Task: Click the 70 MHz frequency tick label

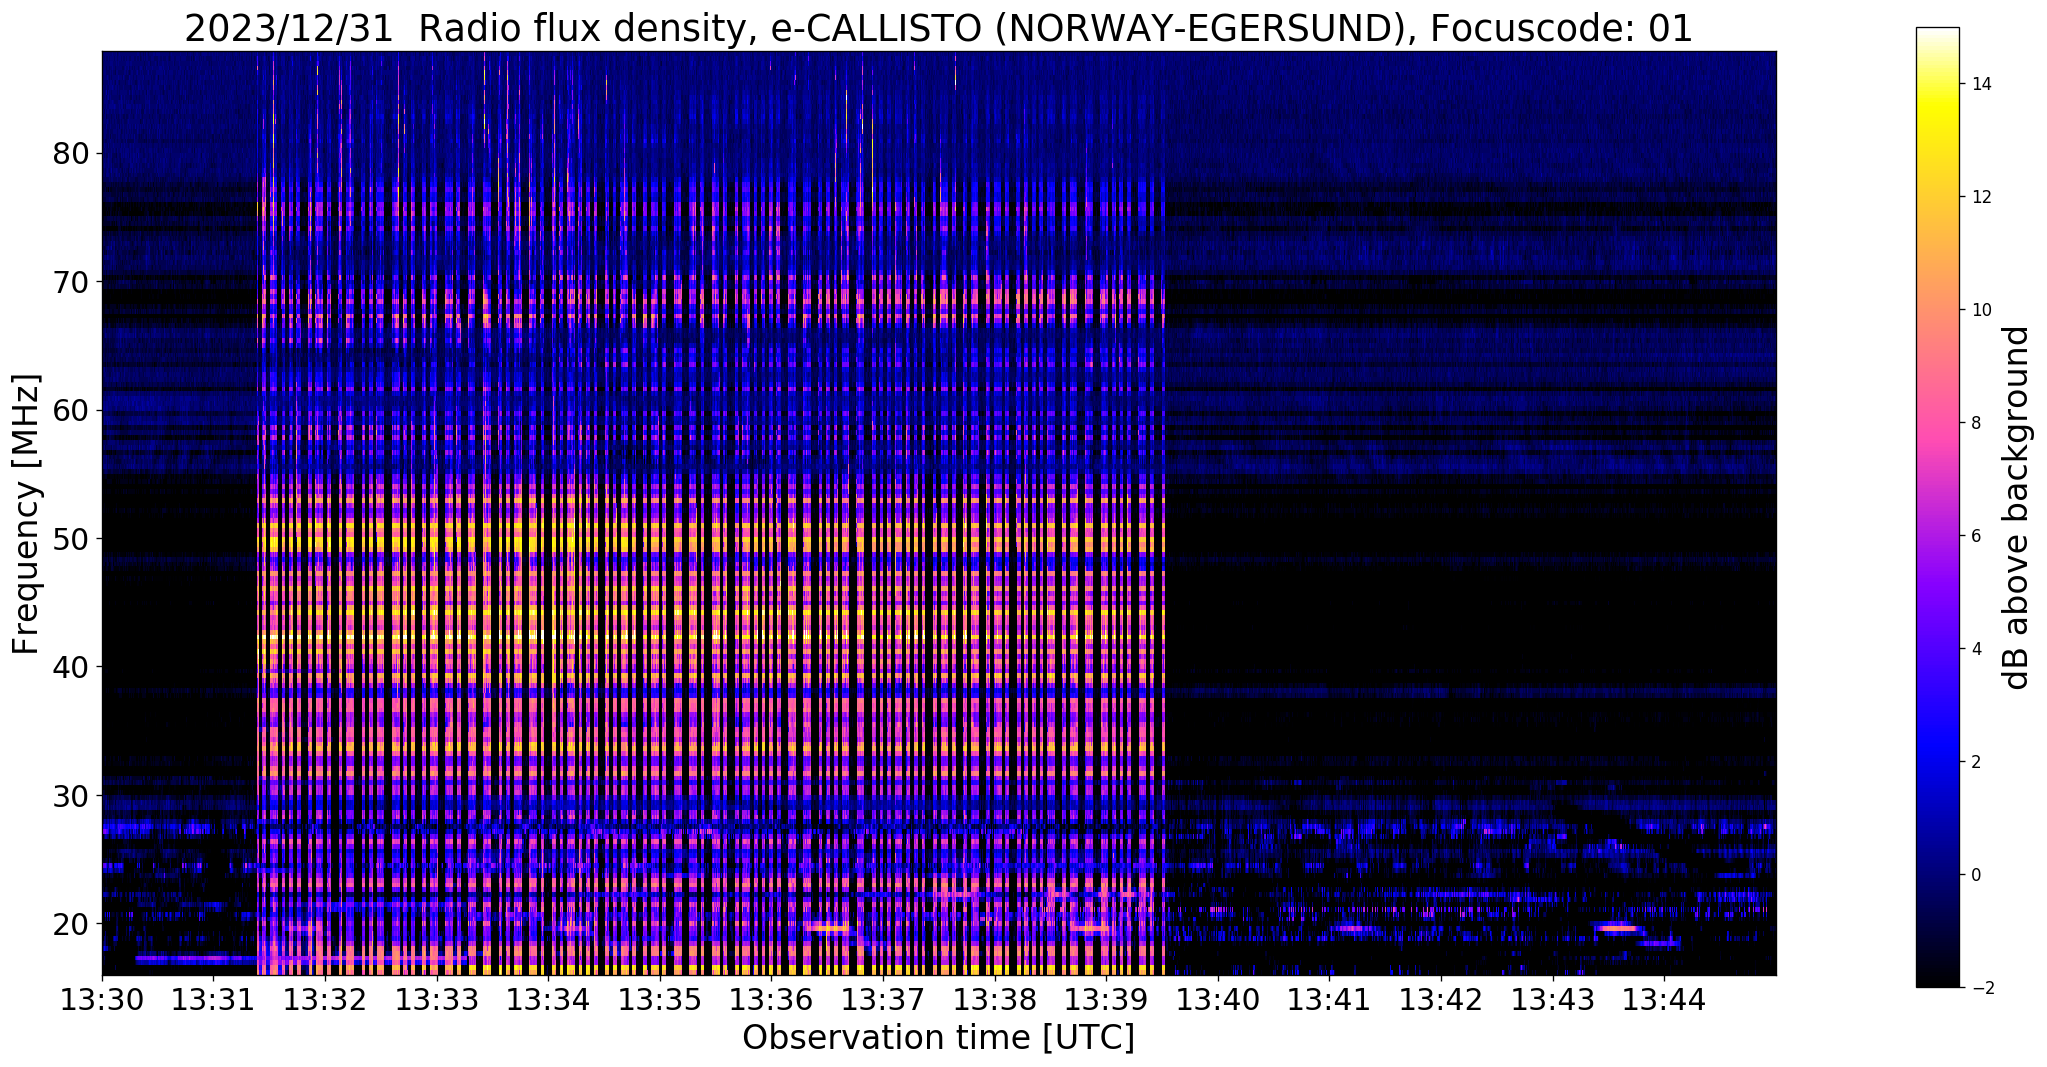Action: point(70,282)
